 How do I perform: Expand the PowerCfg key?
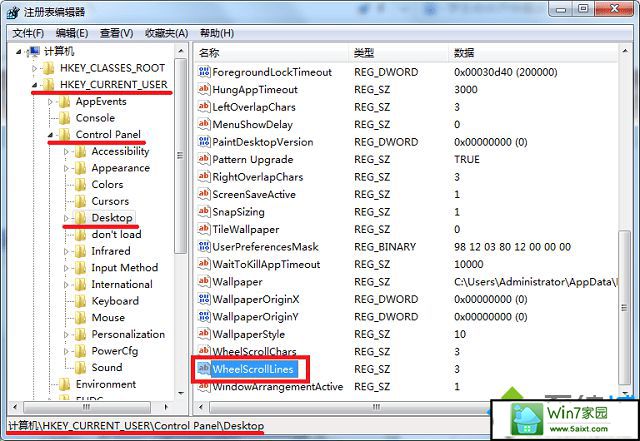[x=66, y=351]
